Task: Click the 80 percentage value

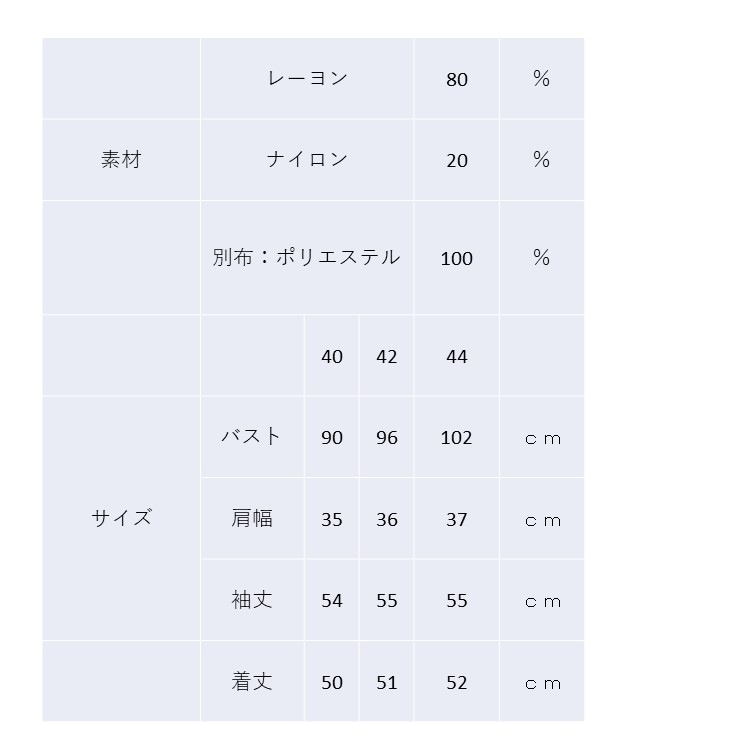Action: [457, 80]
